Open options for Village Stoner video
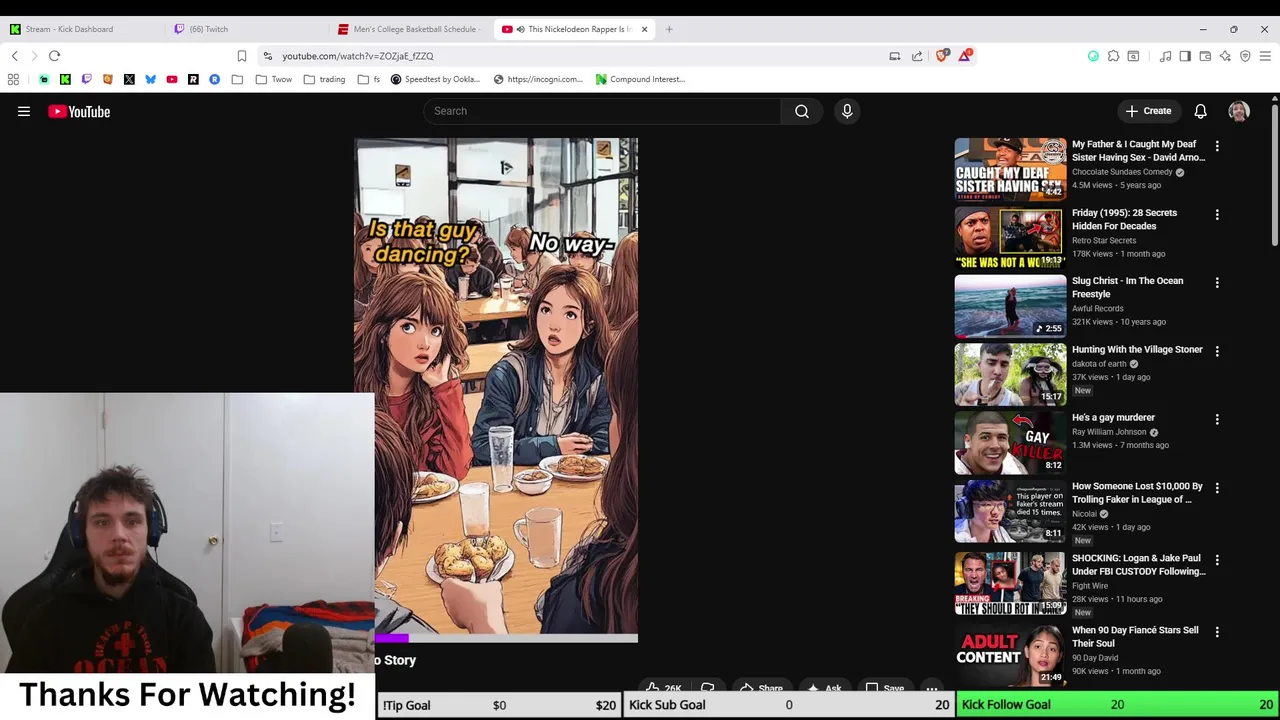This screenshot has height=720, width=1280. 1217,351
